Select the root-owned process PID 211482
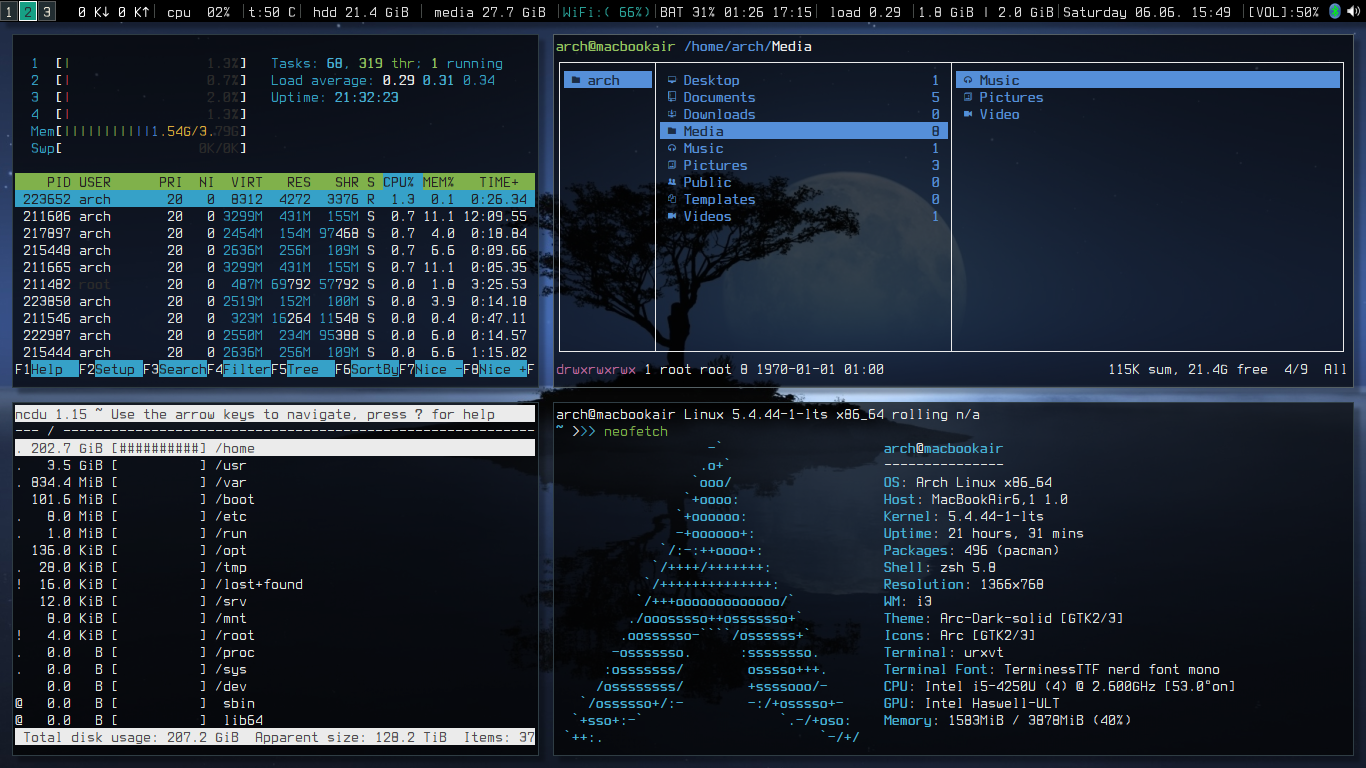 (x=275, y=284)
